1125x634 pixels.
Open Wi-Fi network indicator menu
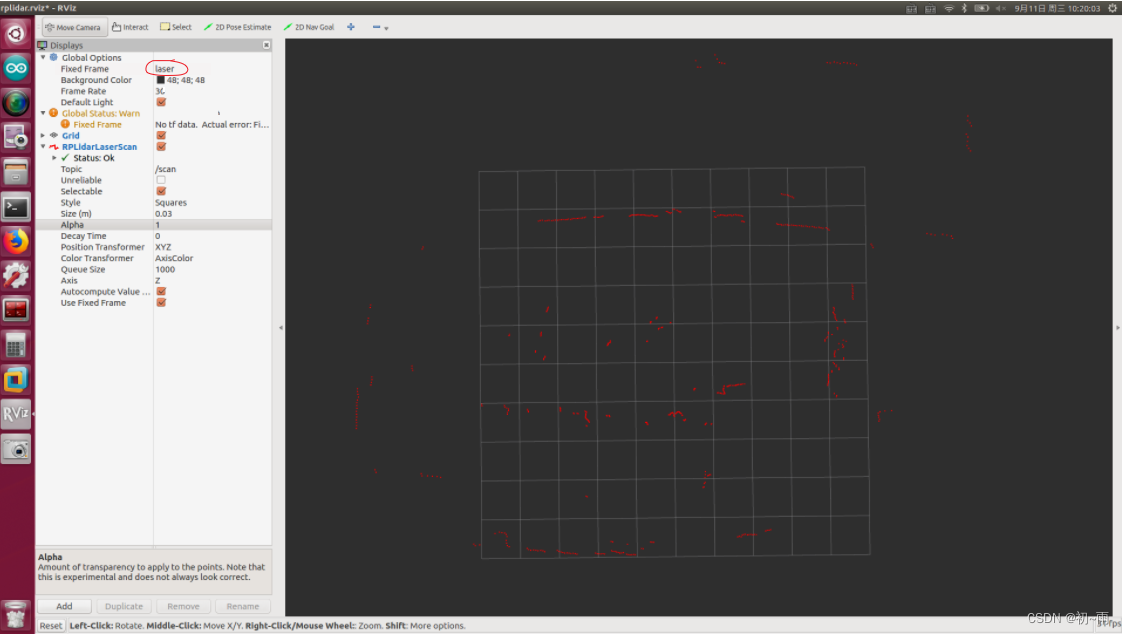click(x=949, y=8)
